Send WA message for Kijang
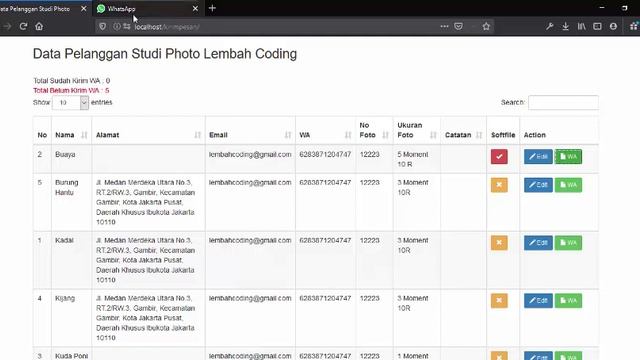Screen dimensions: 640x360 569,301
